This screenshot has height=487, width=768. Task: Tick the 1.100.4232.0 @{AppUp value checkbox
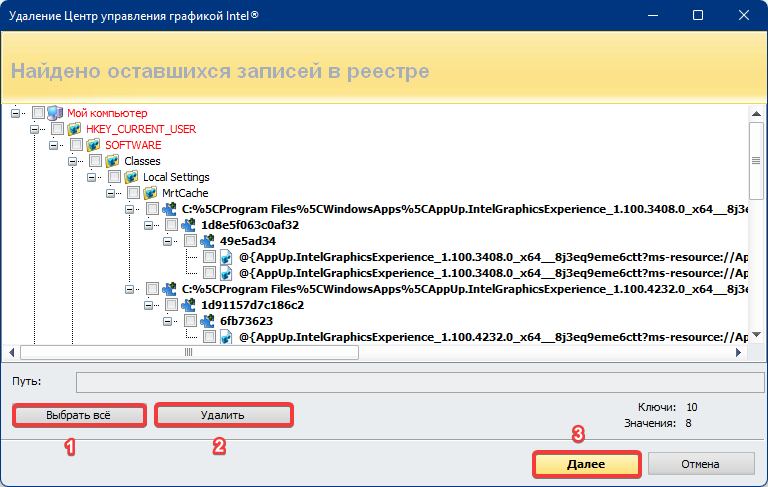(x=210, y=337)
